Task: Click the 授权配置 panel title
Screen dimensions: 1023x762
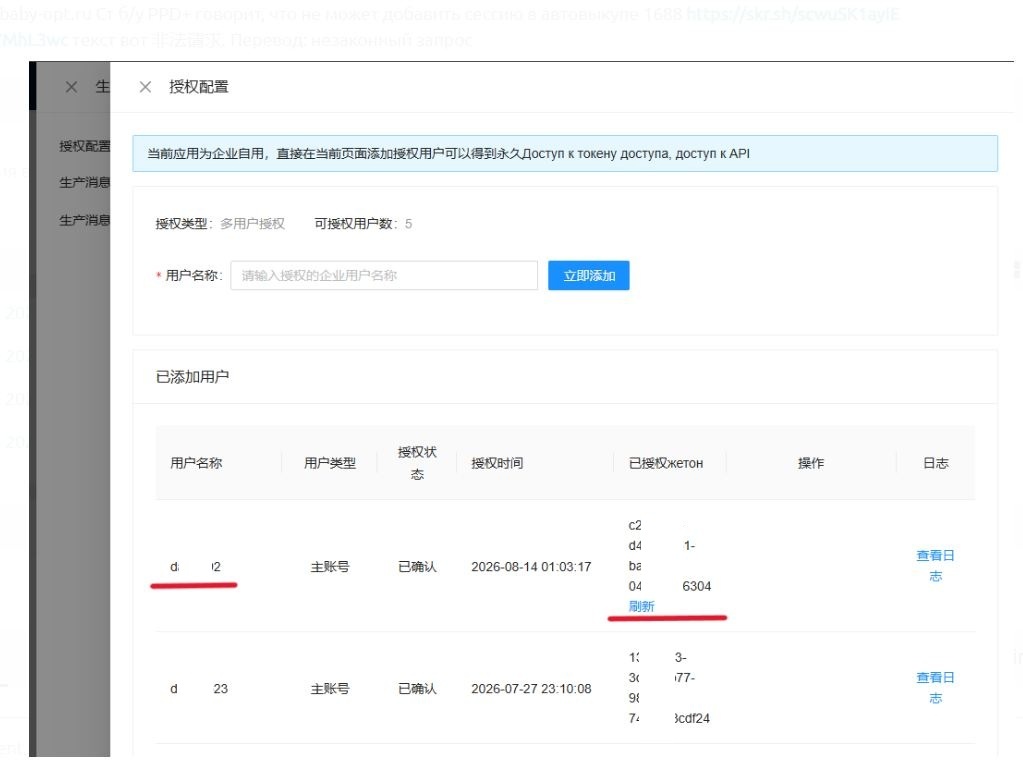Action: (199, 87)
